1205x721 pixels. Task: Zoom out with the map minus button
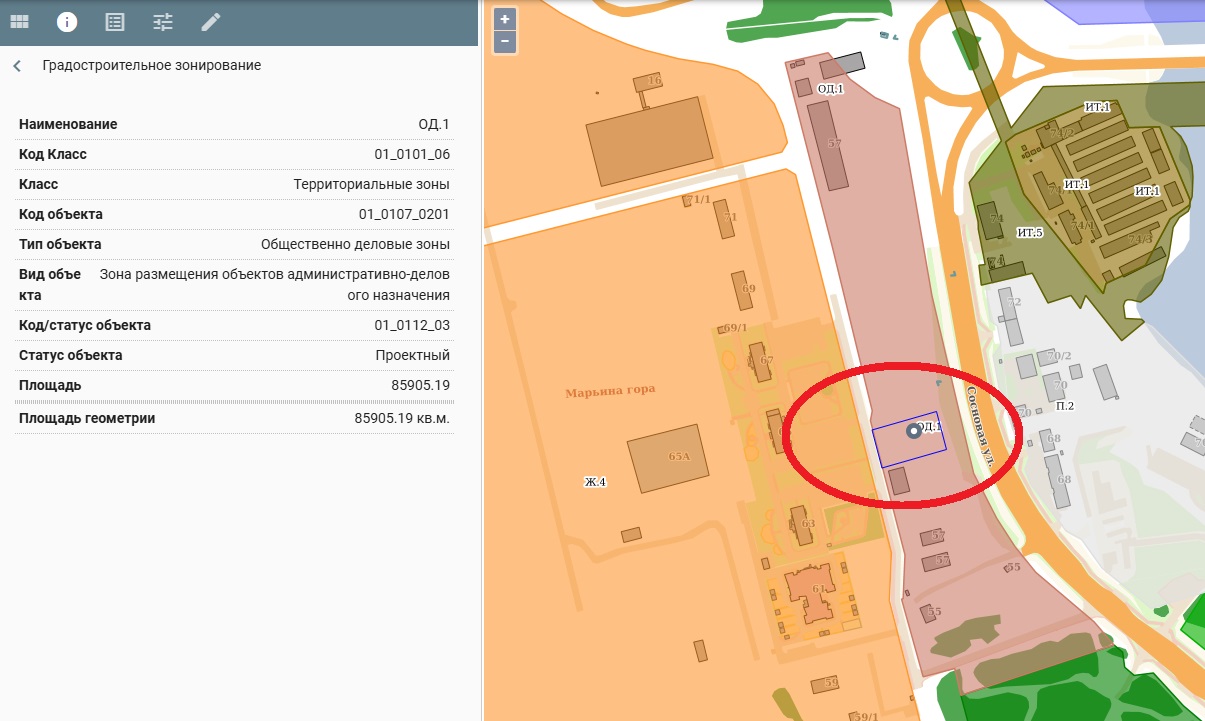(505, 42)
